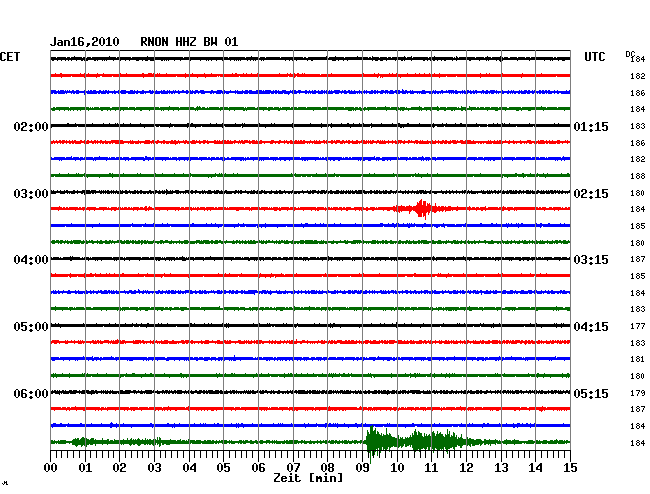Click minute 01 on time axis
The height and width of the screenshot is (494, 650).
click(85, 467)
